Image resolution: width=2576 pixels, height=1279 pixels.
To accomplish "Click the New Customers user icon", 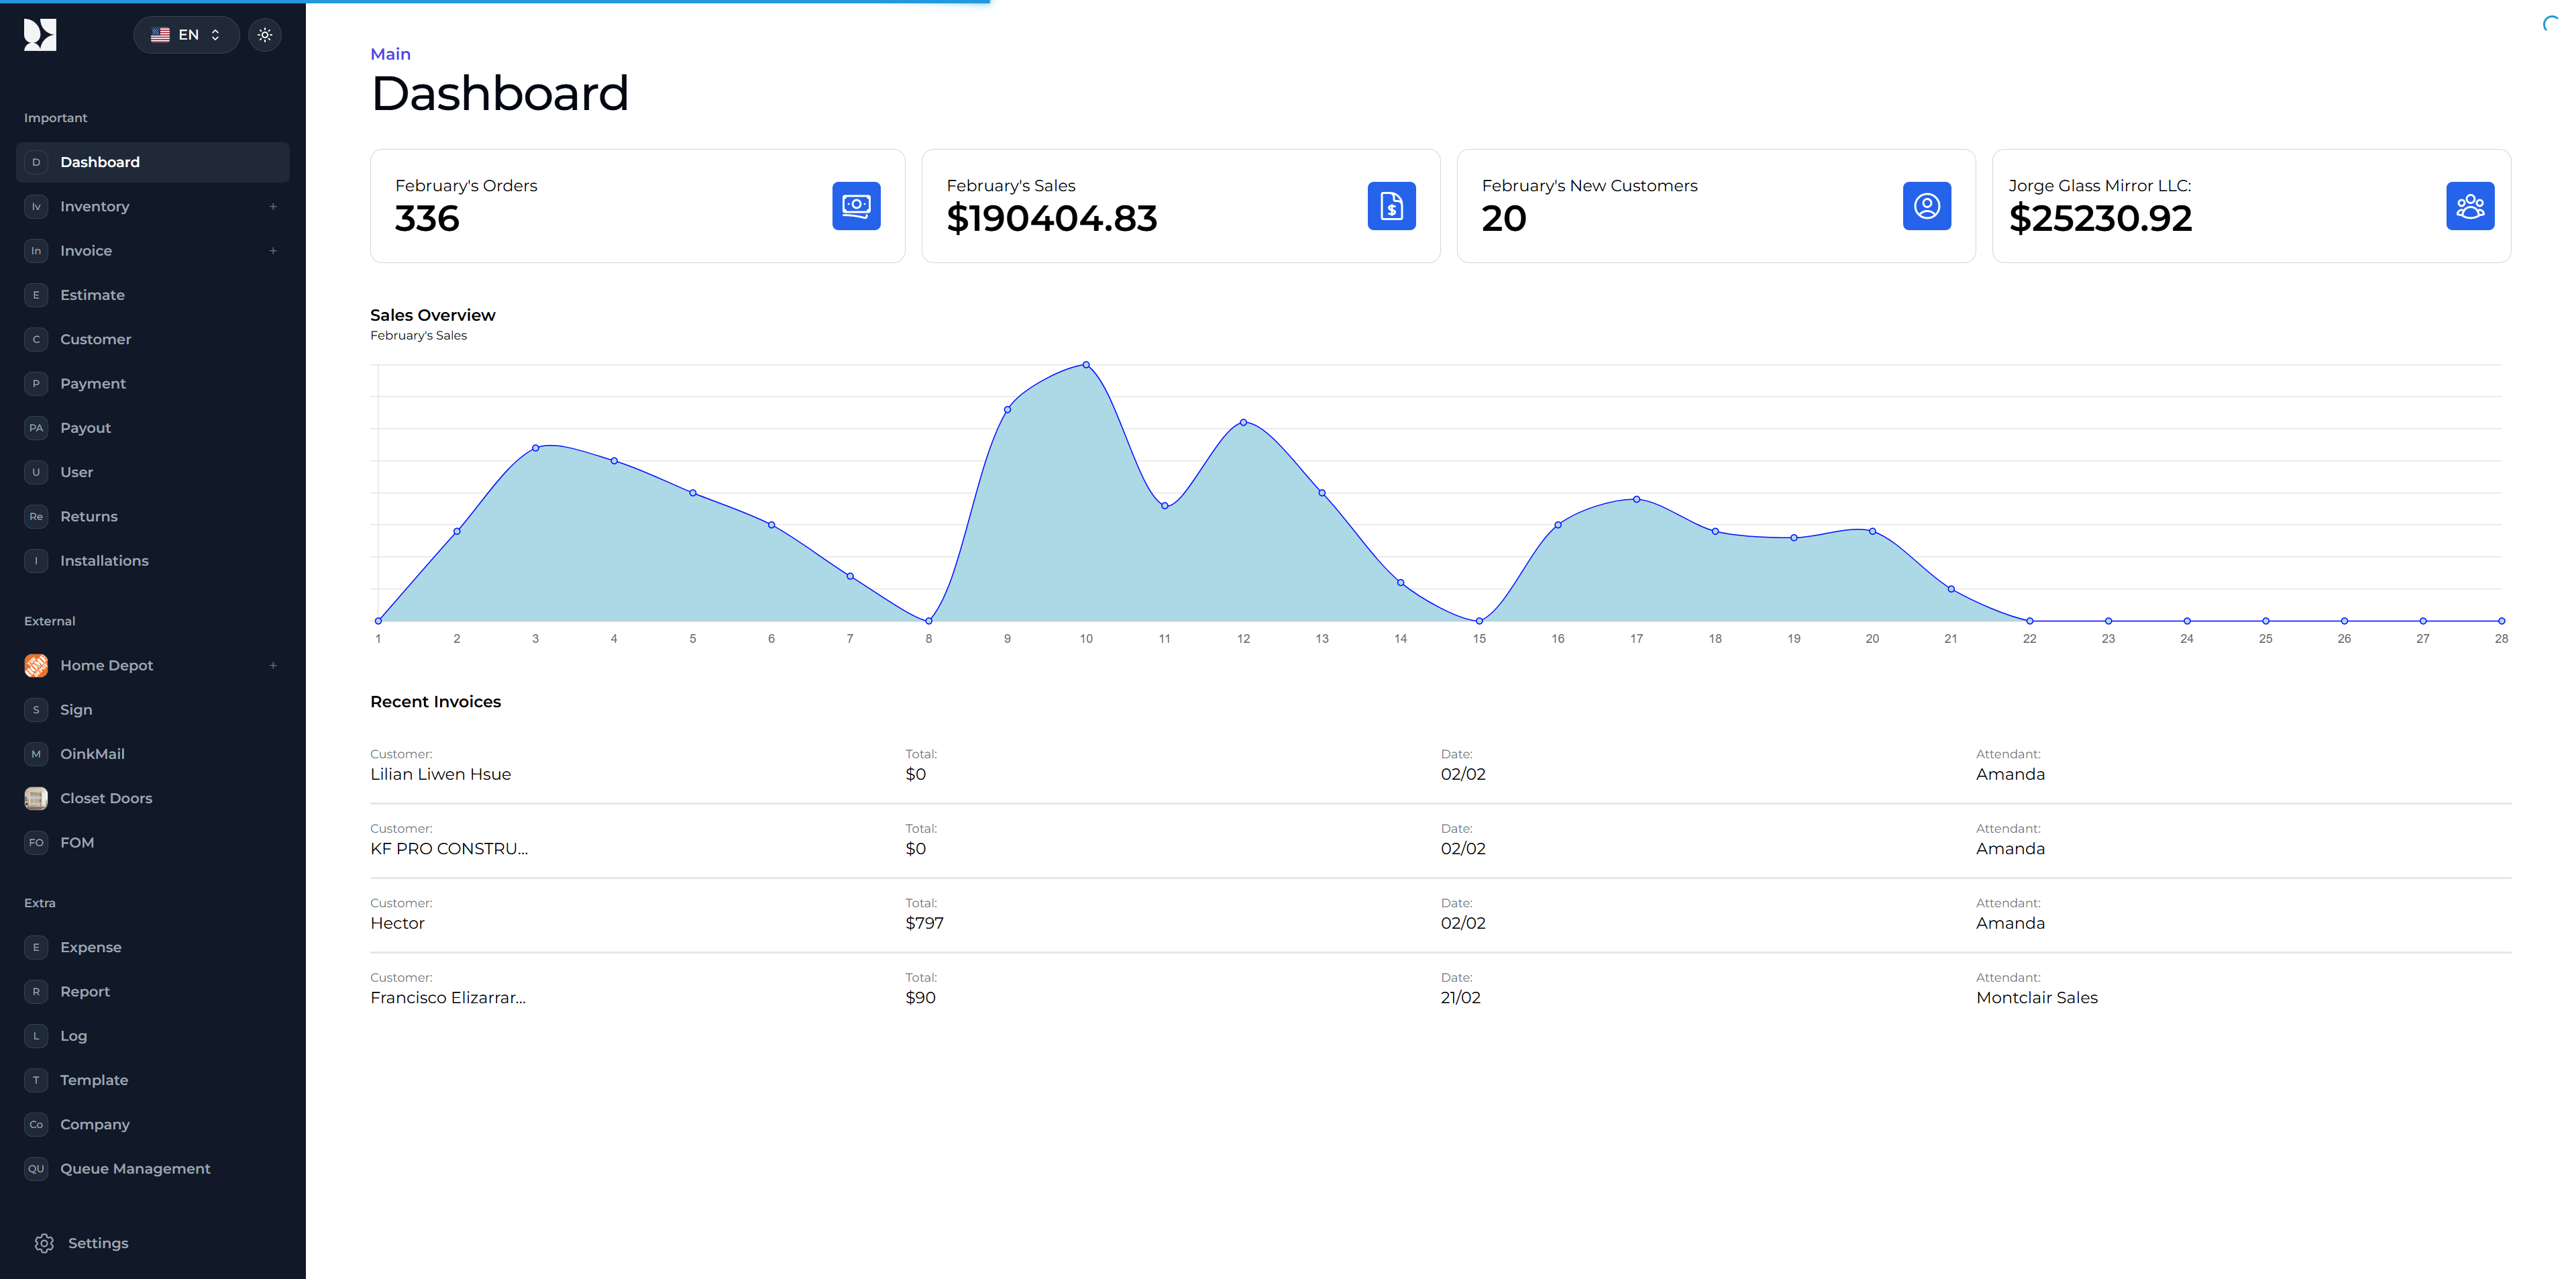I will point(1926,206).
